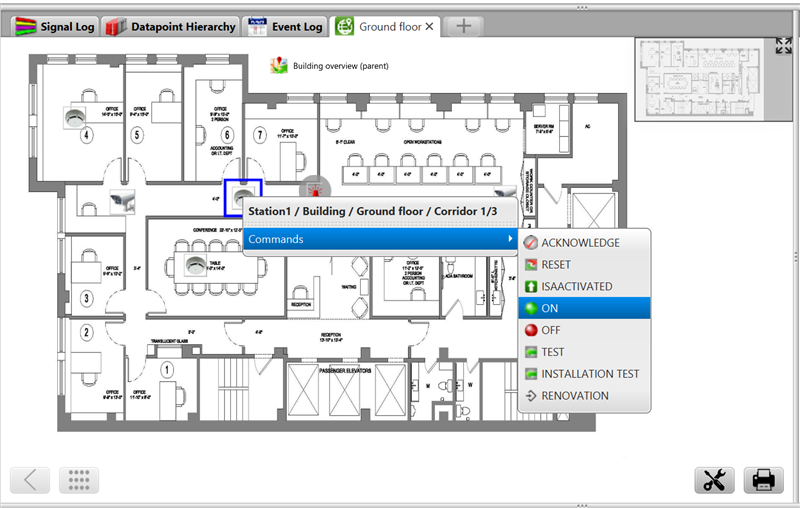Select the ON command
The image size is (800, 508).
(x=550, y=309)
